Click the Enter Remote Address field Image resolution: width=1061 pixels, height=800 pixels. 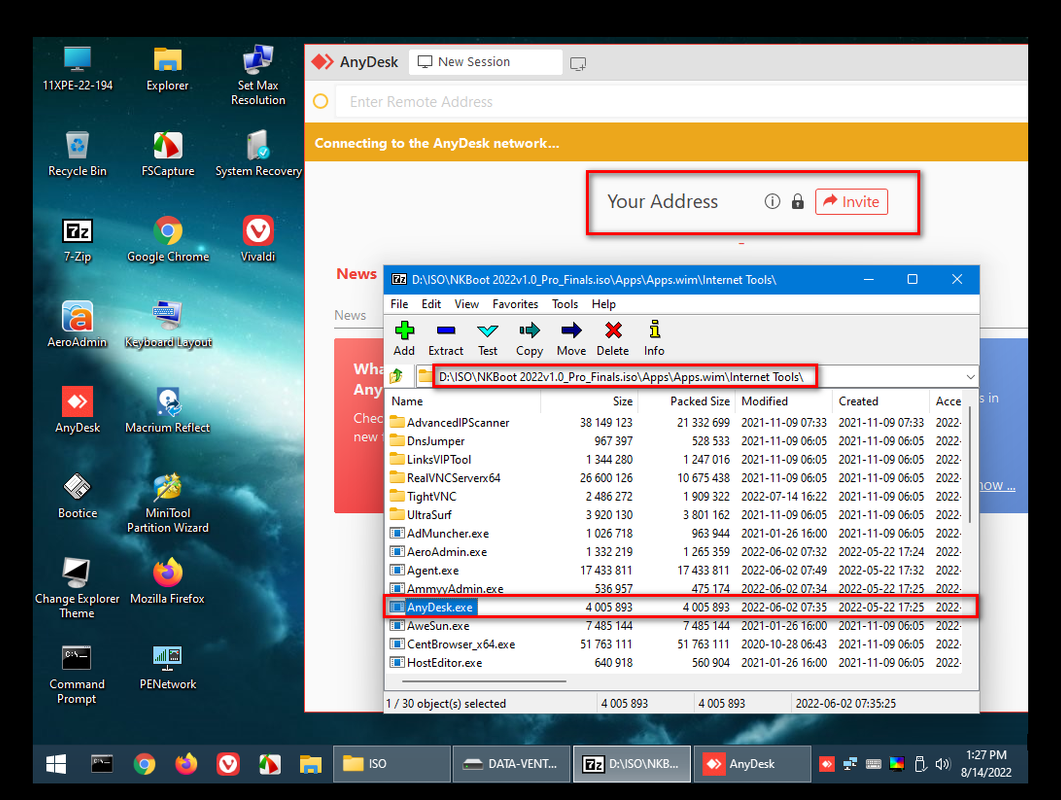point(680,102)
